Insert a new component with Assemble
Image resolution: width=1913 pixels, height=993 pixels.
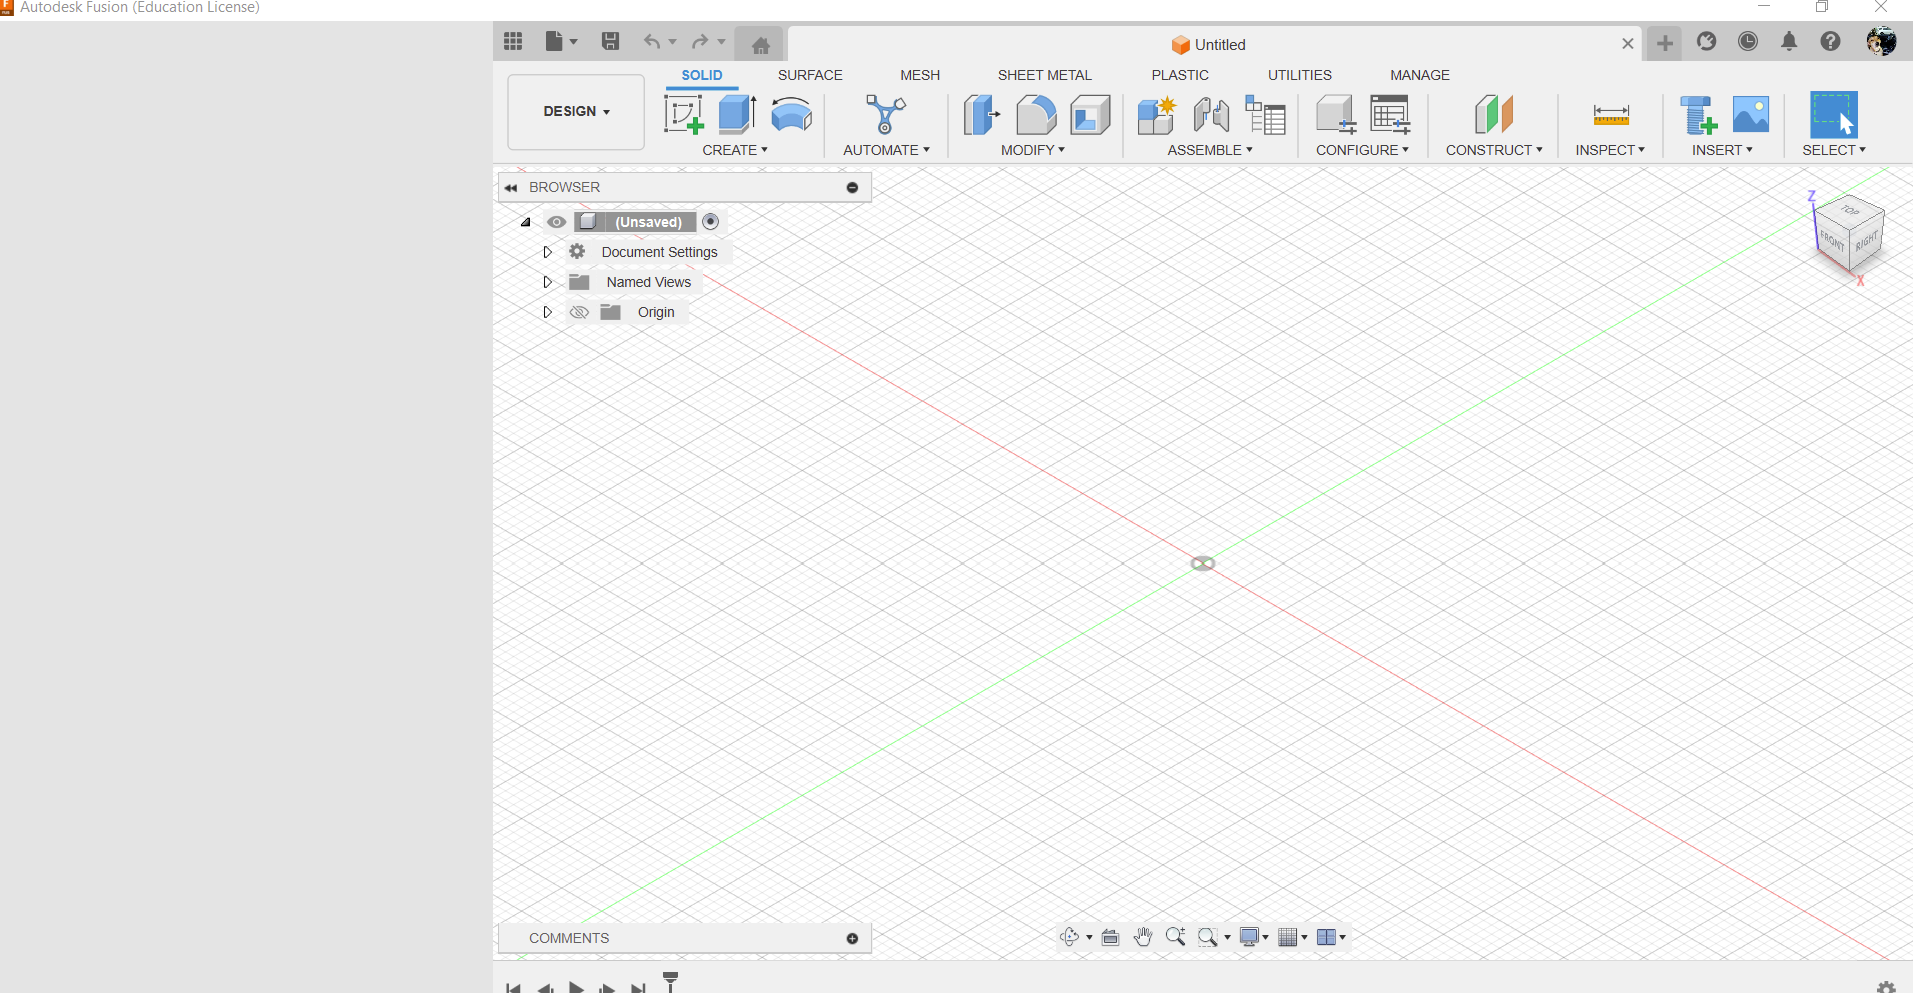[x=1156, y=115]
